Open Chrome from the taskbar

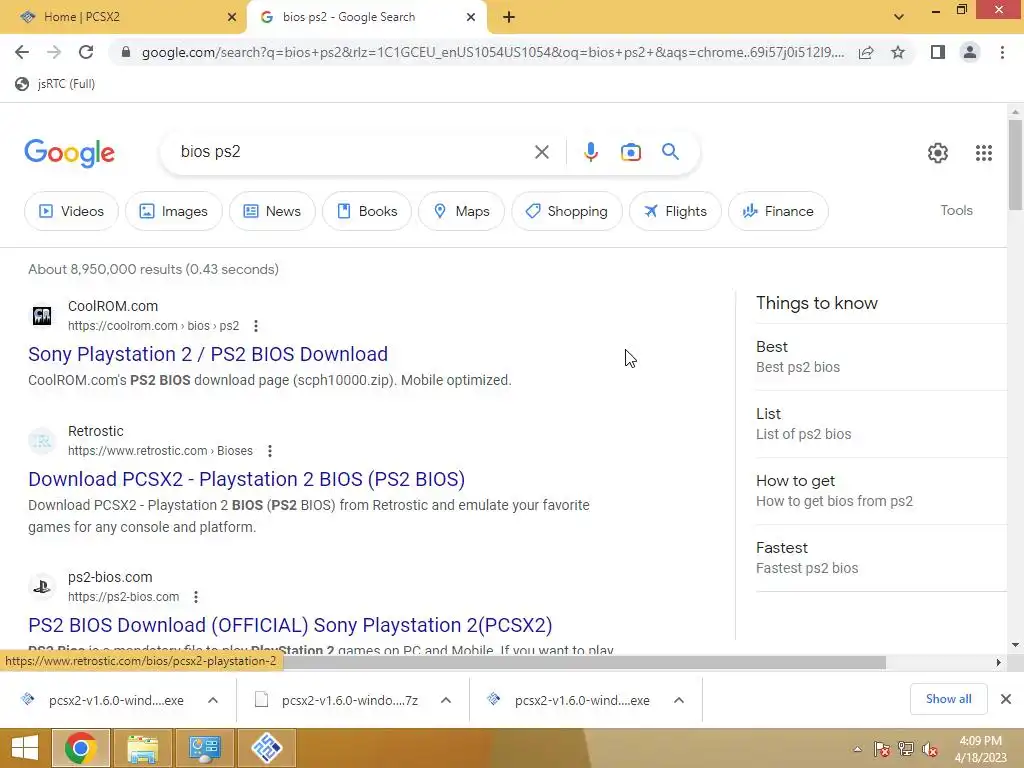tap(80, 748)
